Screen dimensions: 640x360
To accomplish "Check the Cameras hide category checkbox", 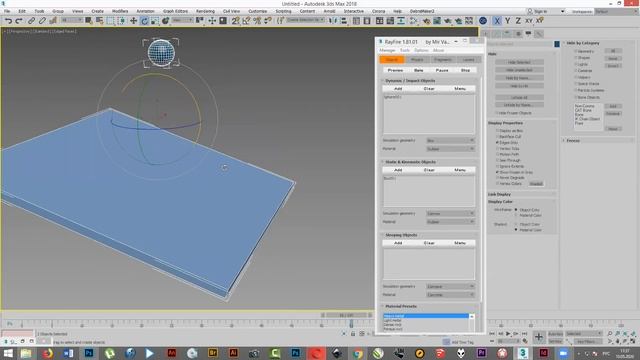I will pos(576,71).
